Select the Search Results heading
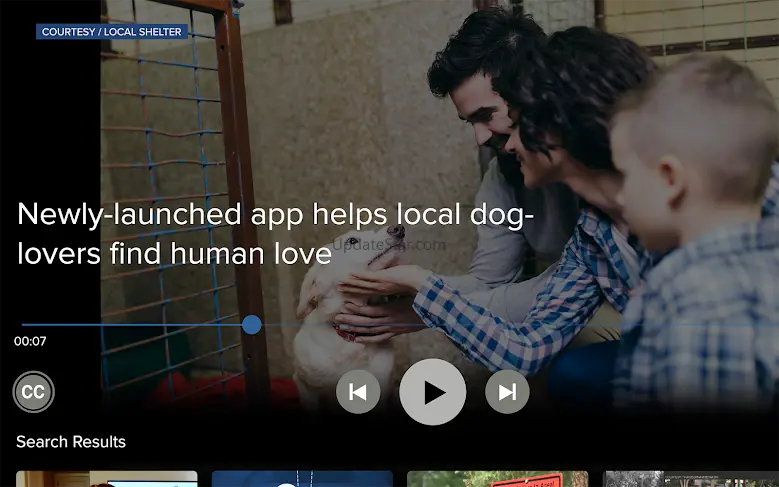Screen dimensions: 779x487 click(71, 442)
